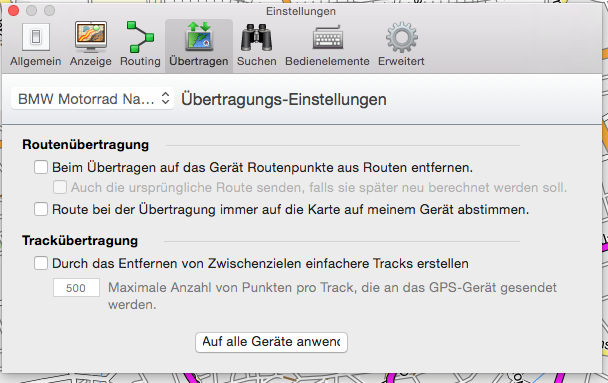The height and width of the screenshot is (383, 608).
Task: Switch to the Erweitert tab label
Action: (401, 61)
